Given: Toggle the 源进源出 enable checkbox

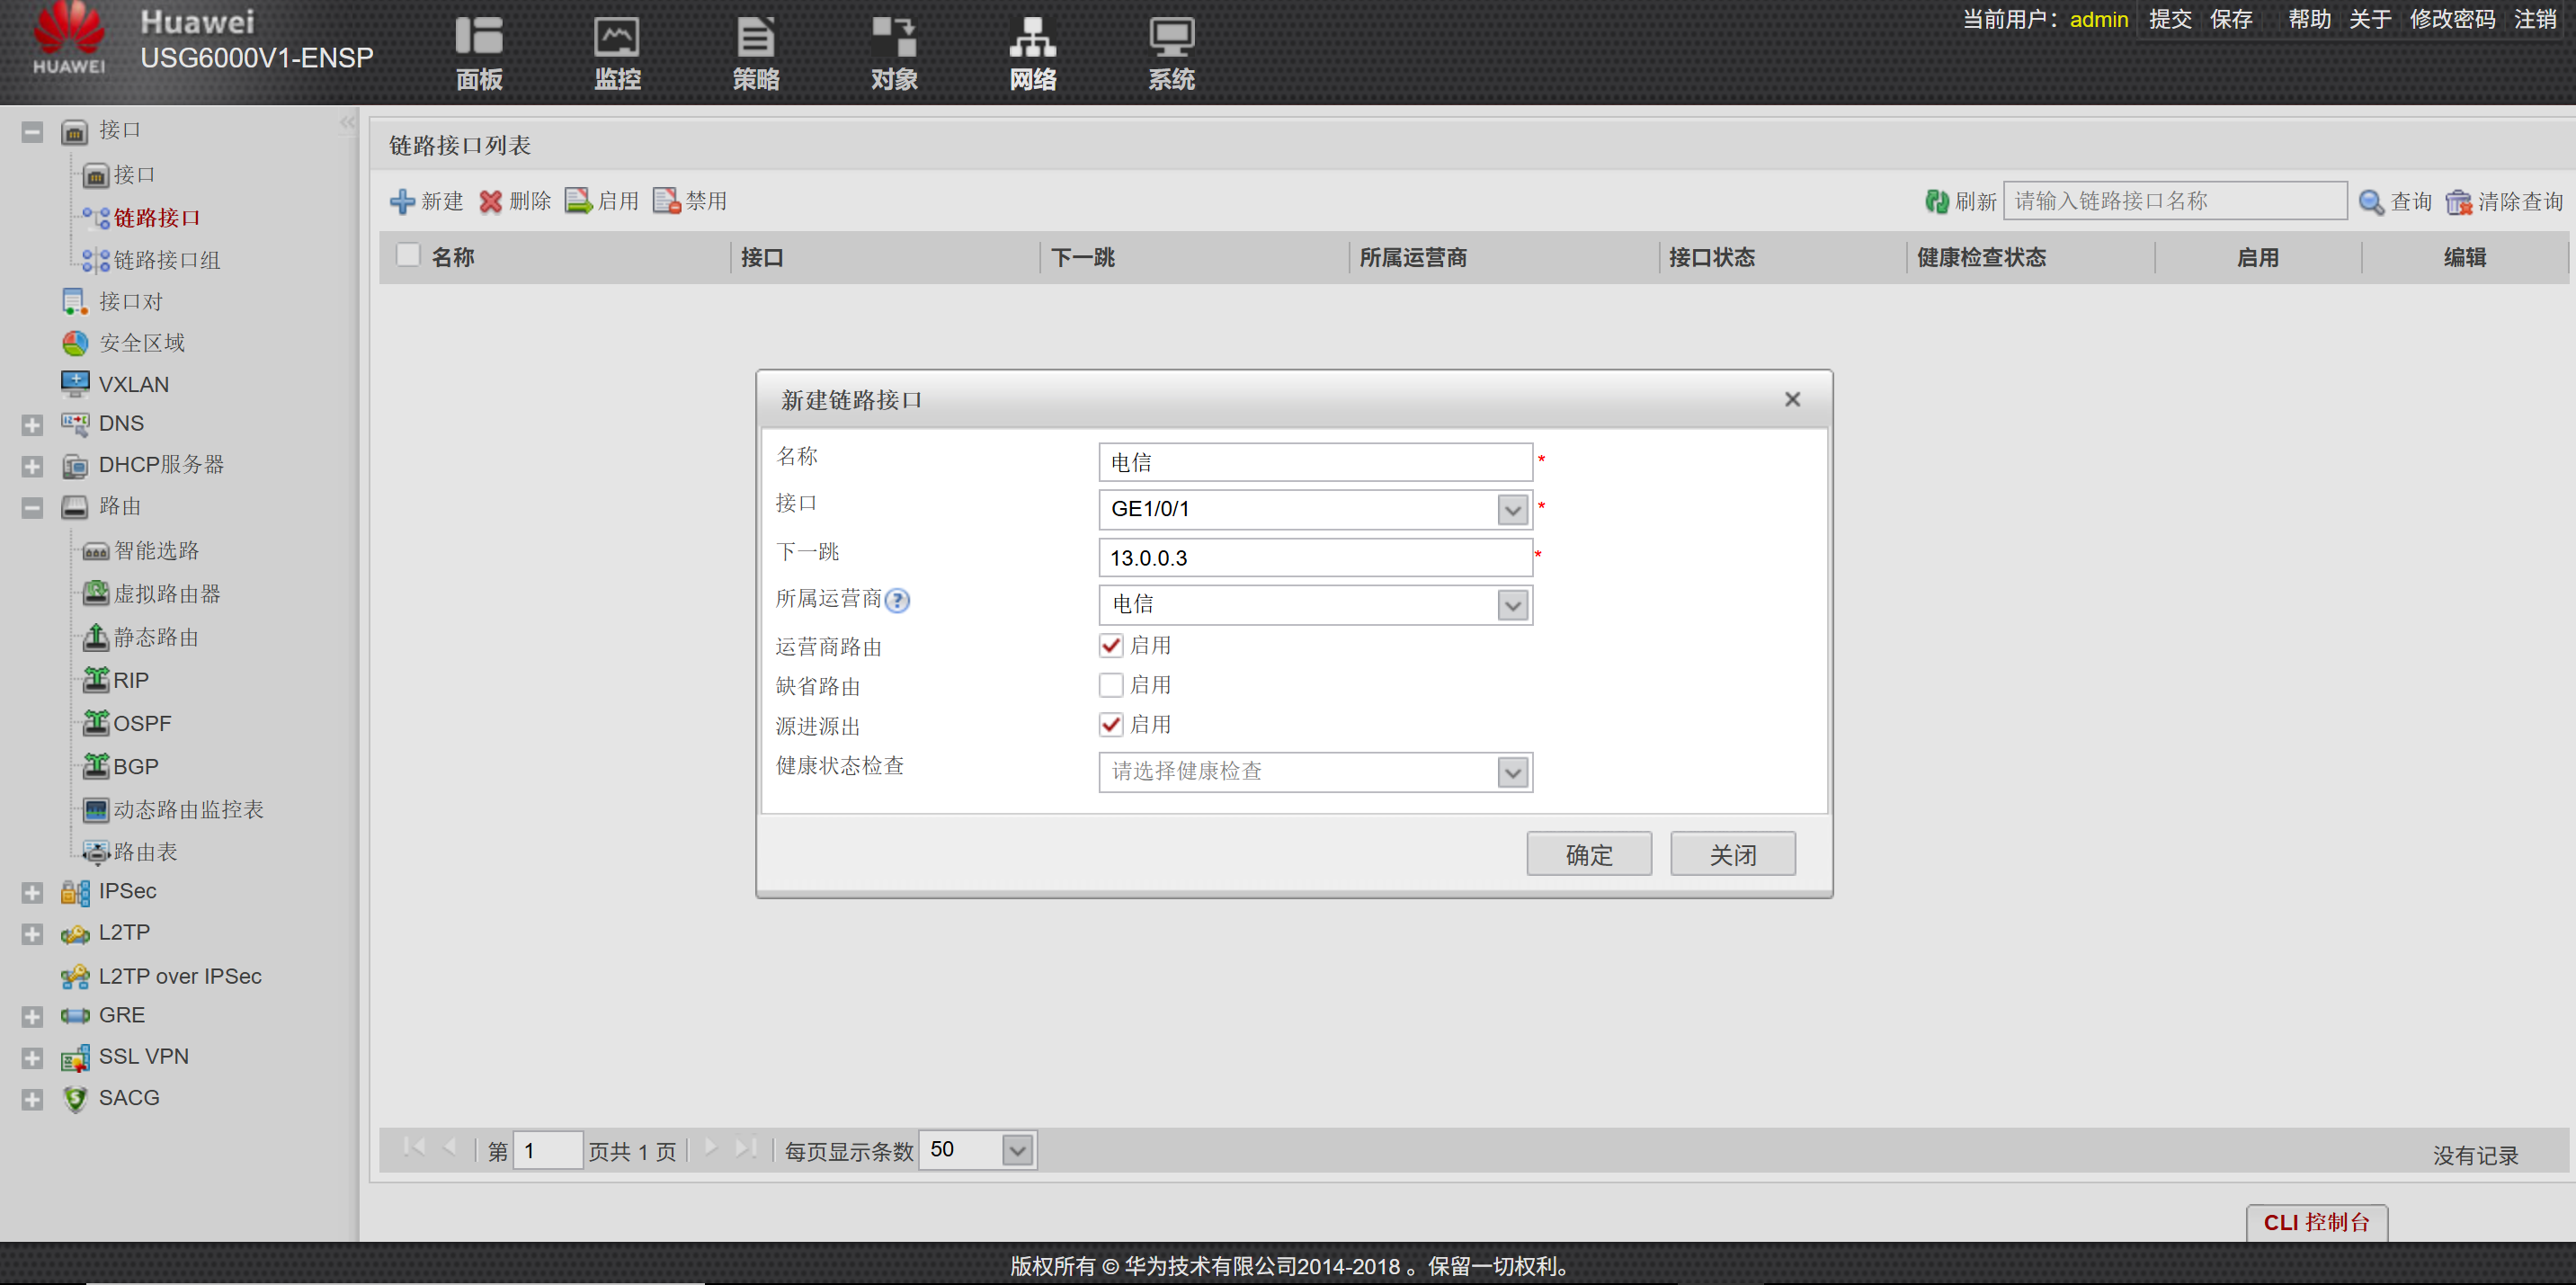Looking at the screenshot, I should point(1110,725).
